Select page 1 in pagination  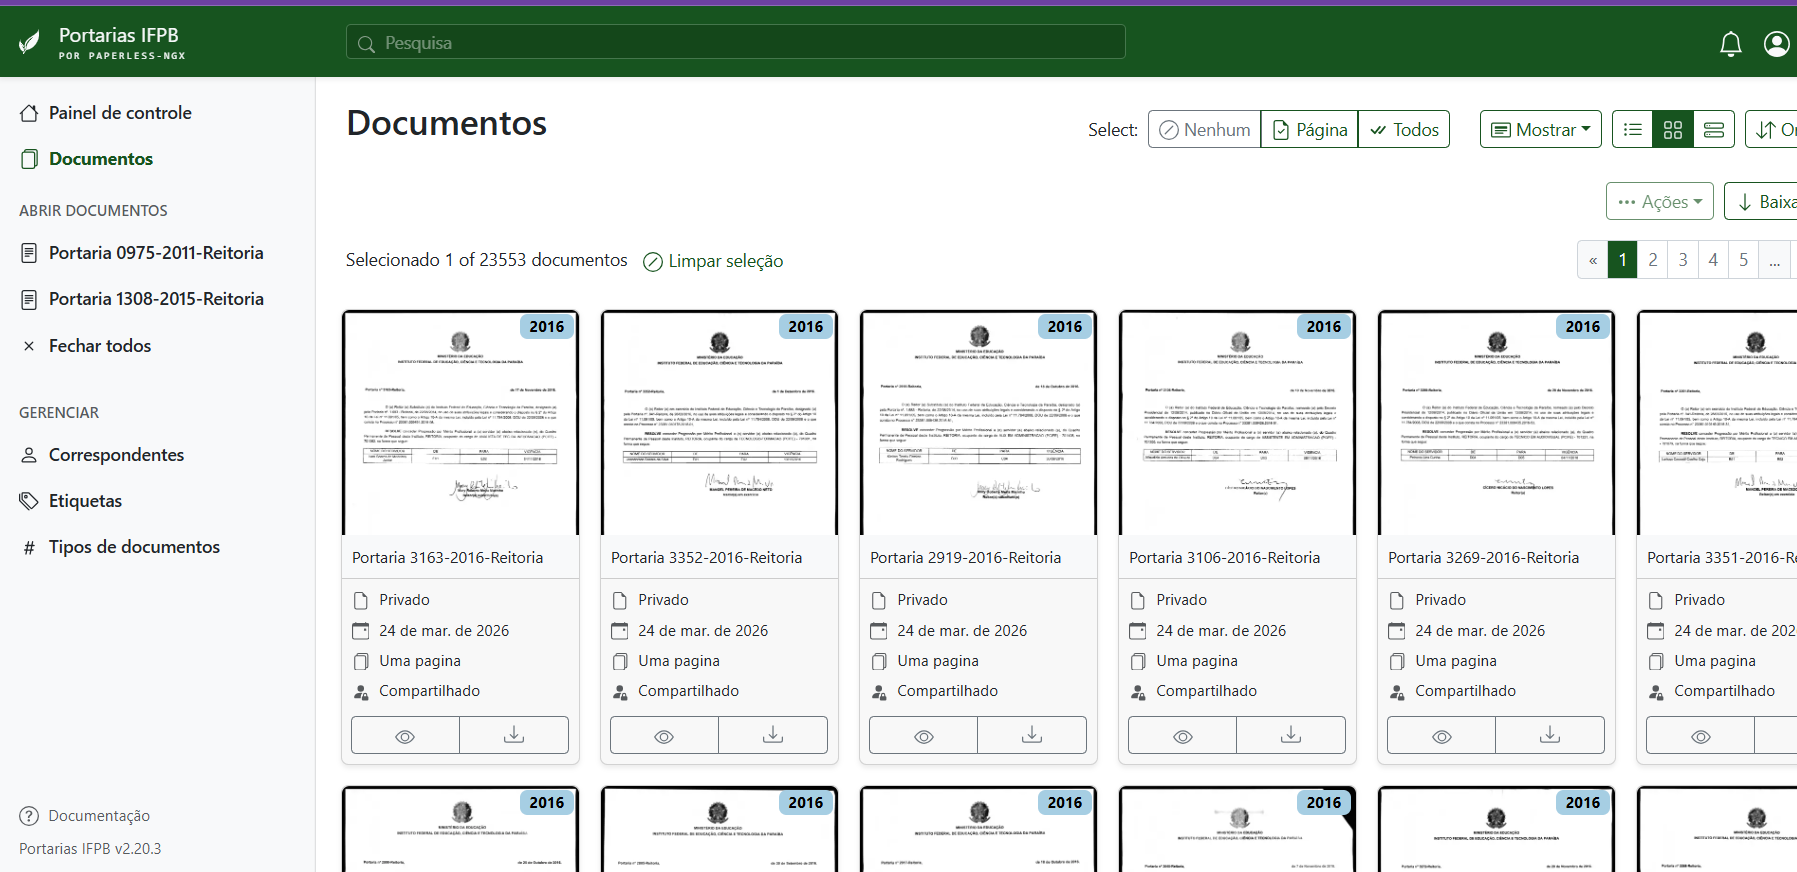(1623, 260)
